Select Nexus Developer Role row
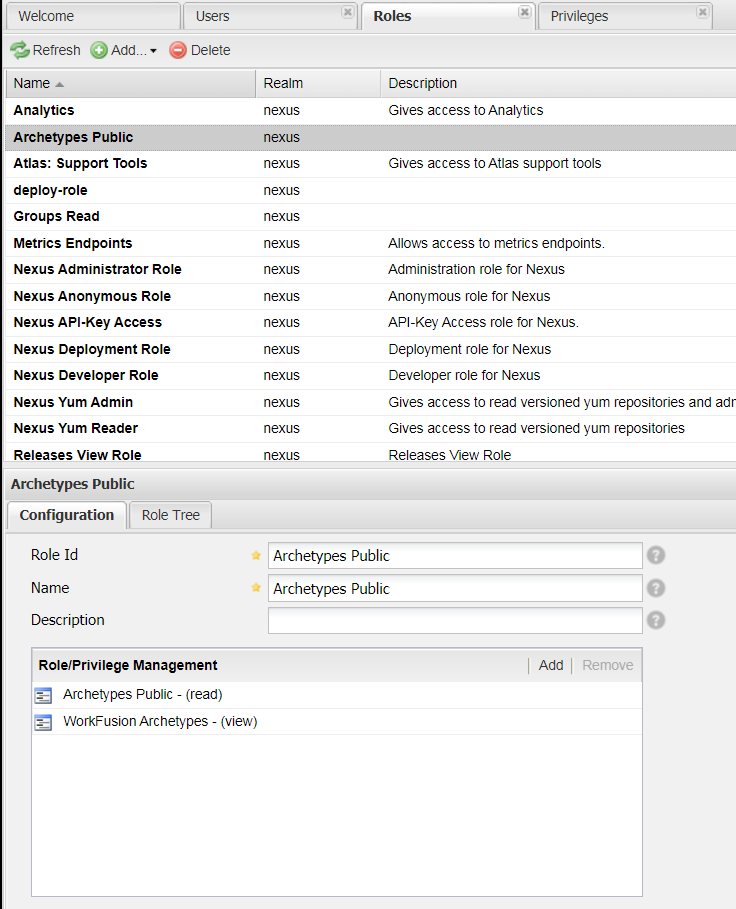Viewport: 736px width, 909px height. click(x=370, y=376)
